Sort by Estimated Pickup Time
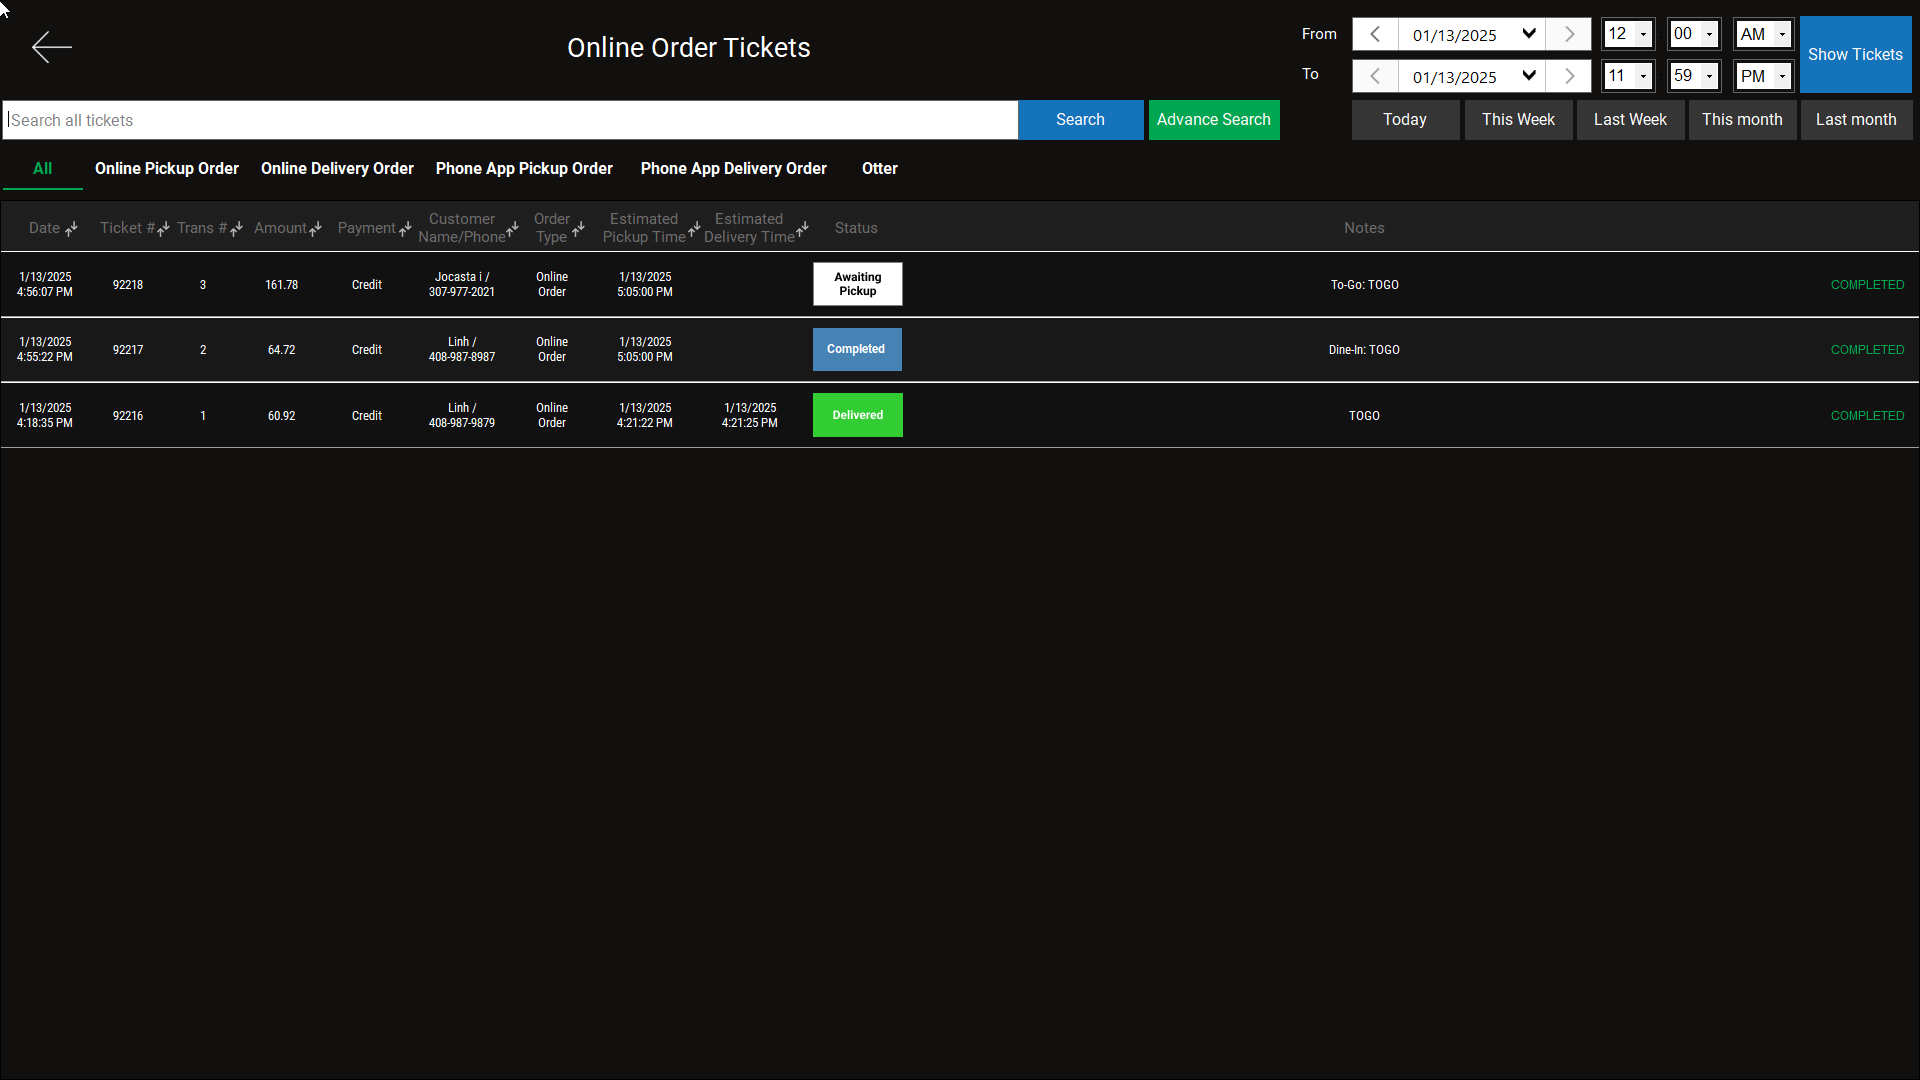1920x1080 pixels. pos(695,230)
